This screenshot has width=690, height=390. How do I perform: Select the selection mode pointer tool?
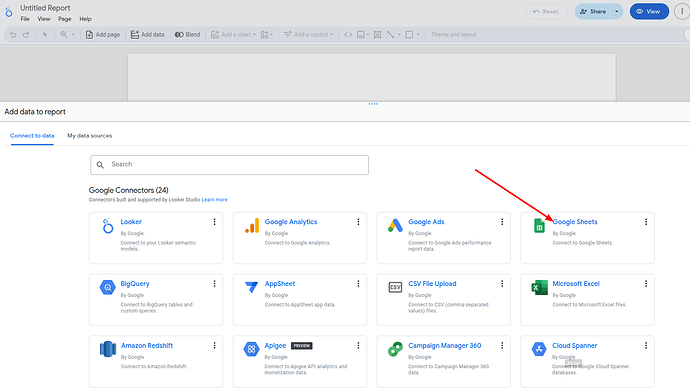pos(45,34)
